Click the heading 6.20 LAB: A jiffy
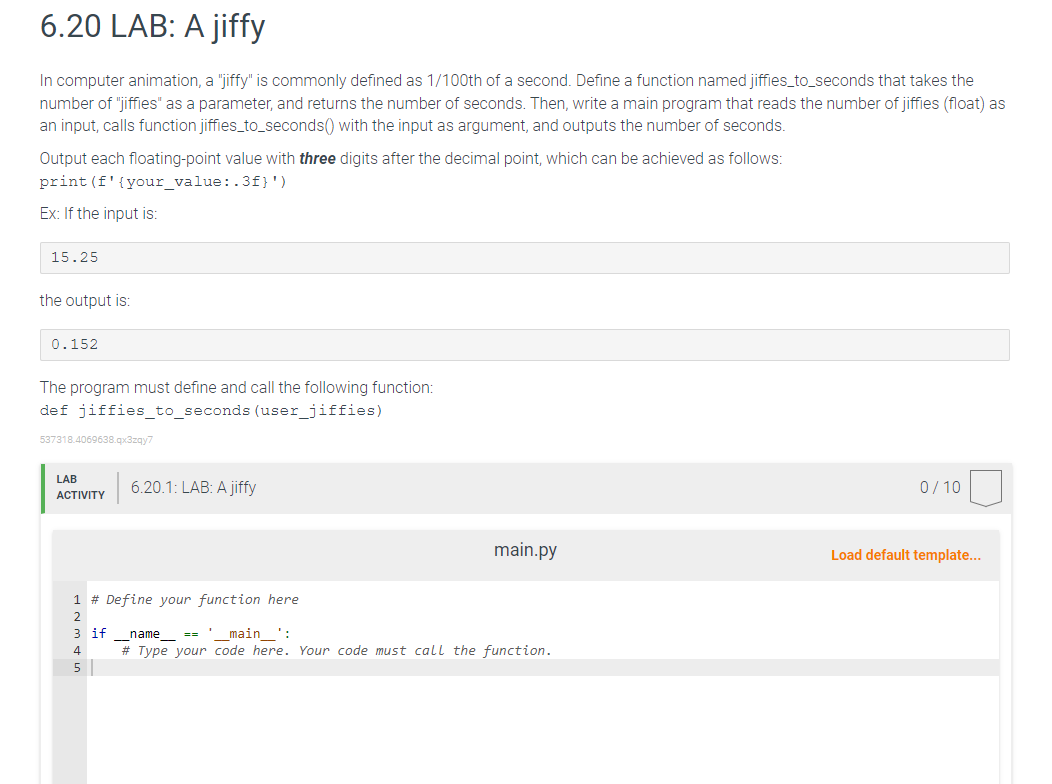 click(x=151, y=26)
